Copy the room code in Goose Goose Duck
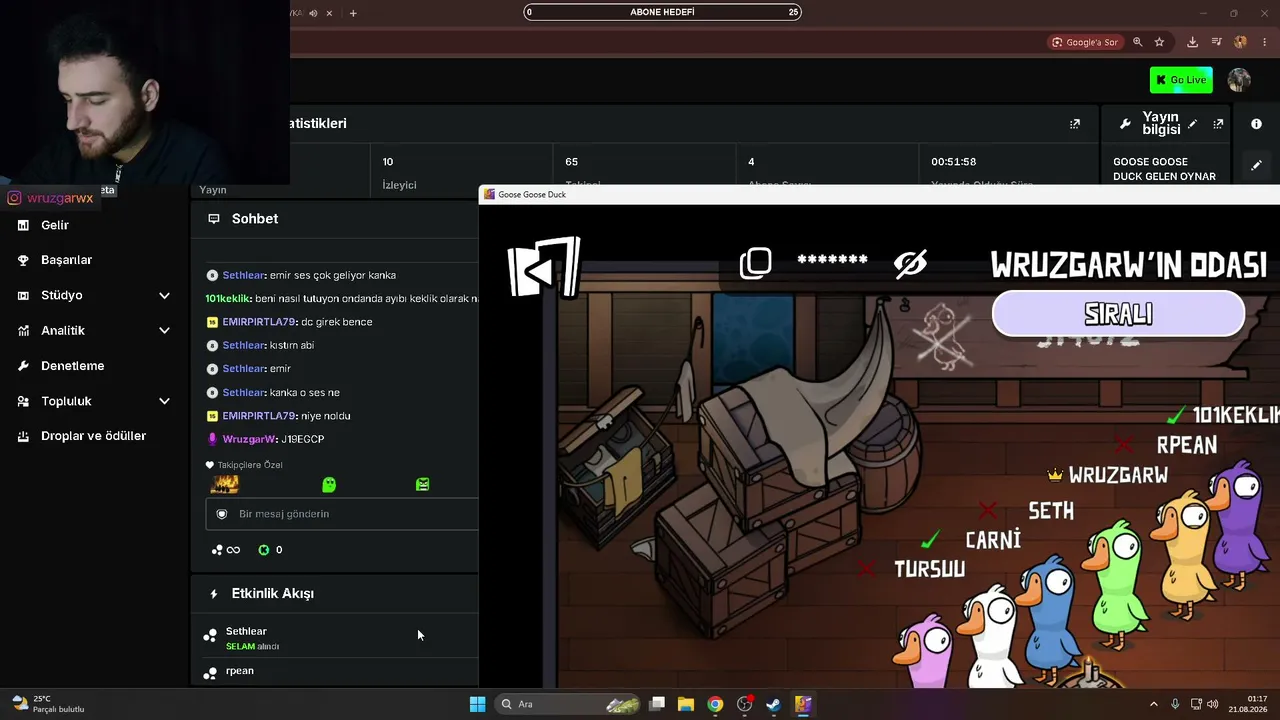This screenshot has height=720, width=1280. [755, 263]
